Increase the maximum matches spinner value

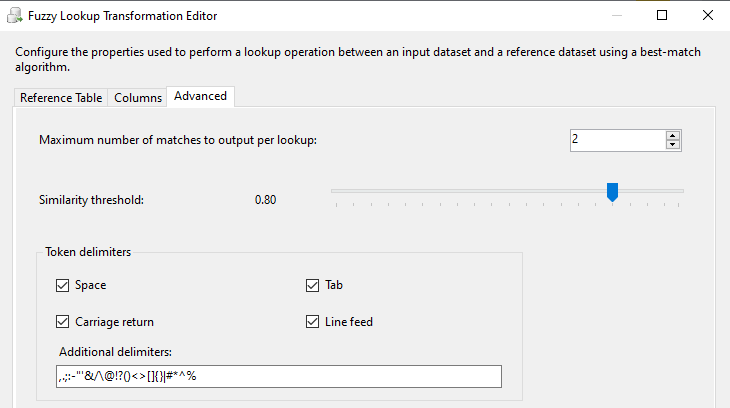tap(673, 135)
